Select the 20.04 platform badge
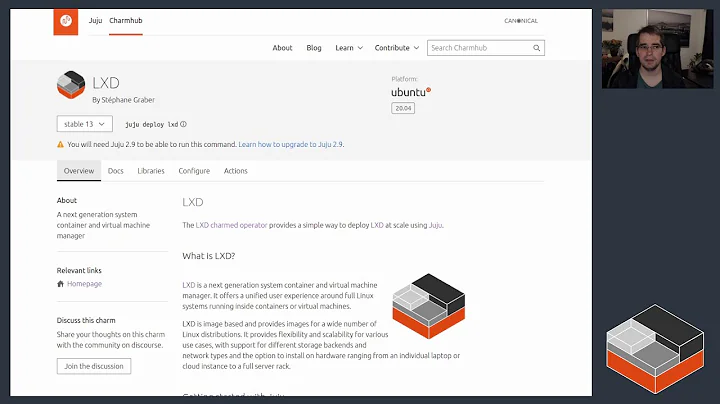 click(x=403, y=108)
